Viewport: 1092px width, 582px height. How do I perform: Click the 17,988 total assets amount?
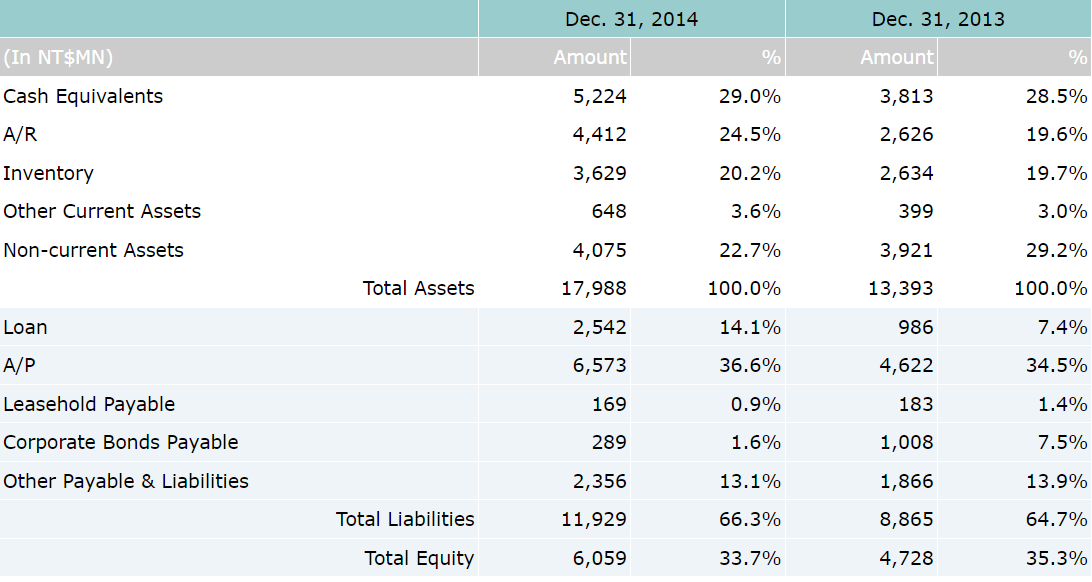(599, 289)
